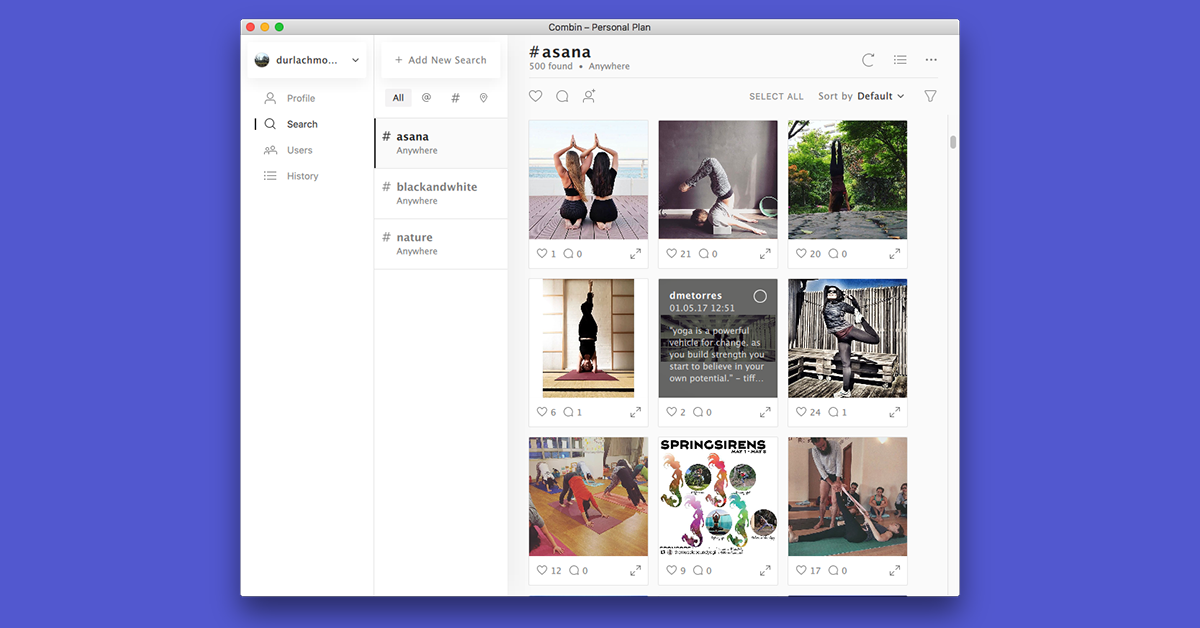
Task: Click the refresh search results icon
Action: [868, 60]
